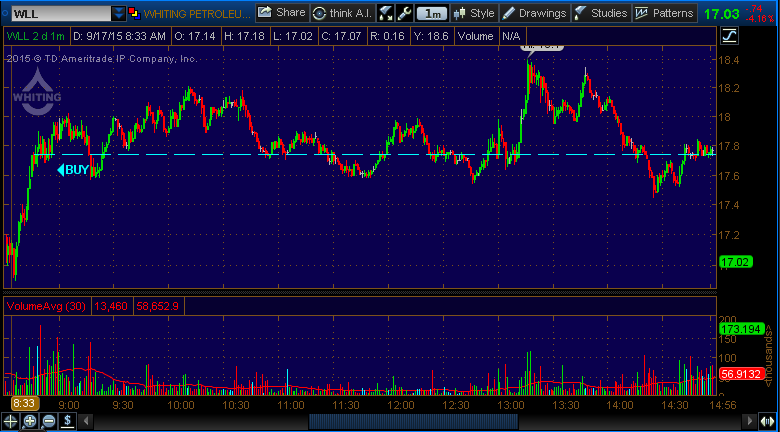Screen dimensions: 780x432
Task: Open the flask Edit Studies icon
Action: 385,13
